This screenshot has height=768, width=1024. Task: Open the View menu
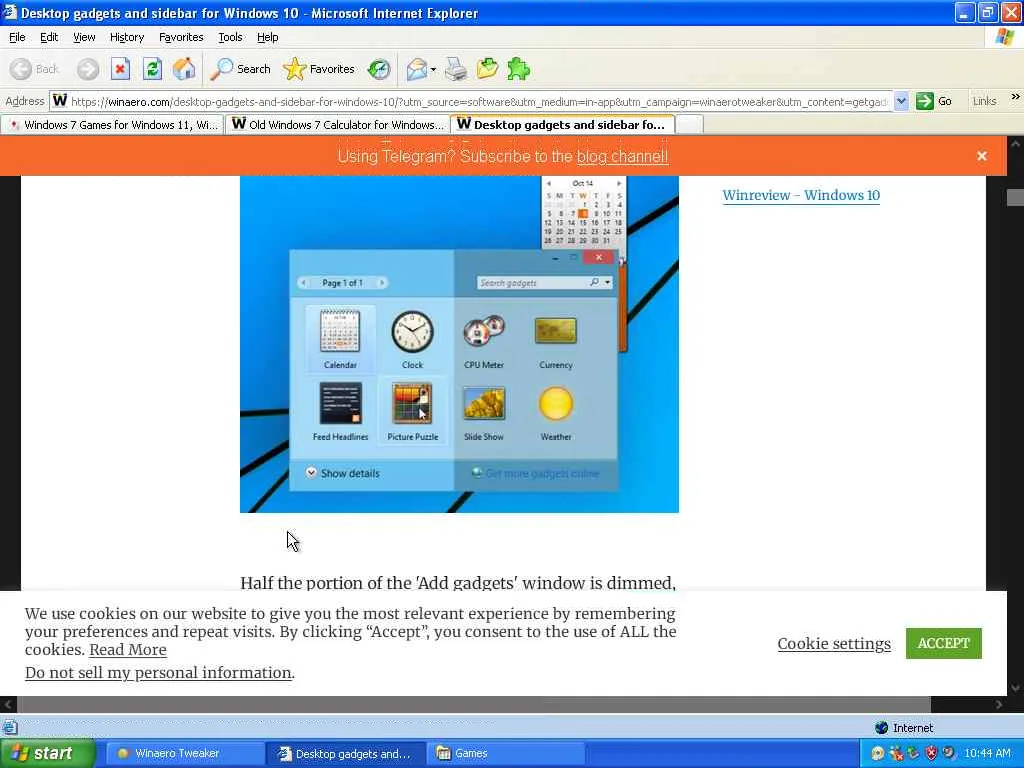pos(84,37)
